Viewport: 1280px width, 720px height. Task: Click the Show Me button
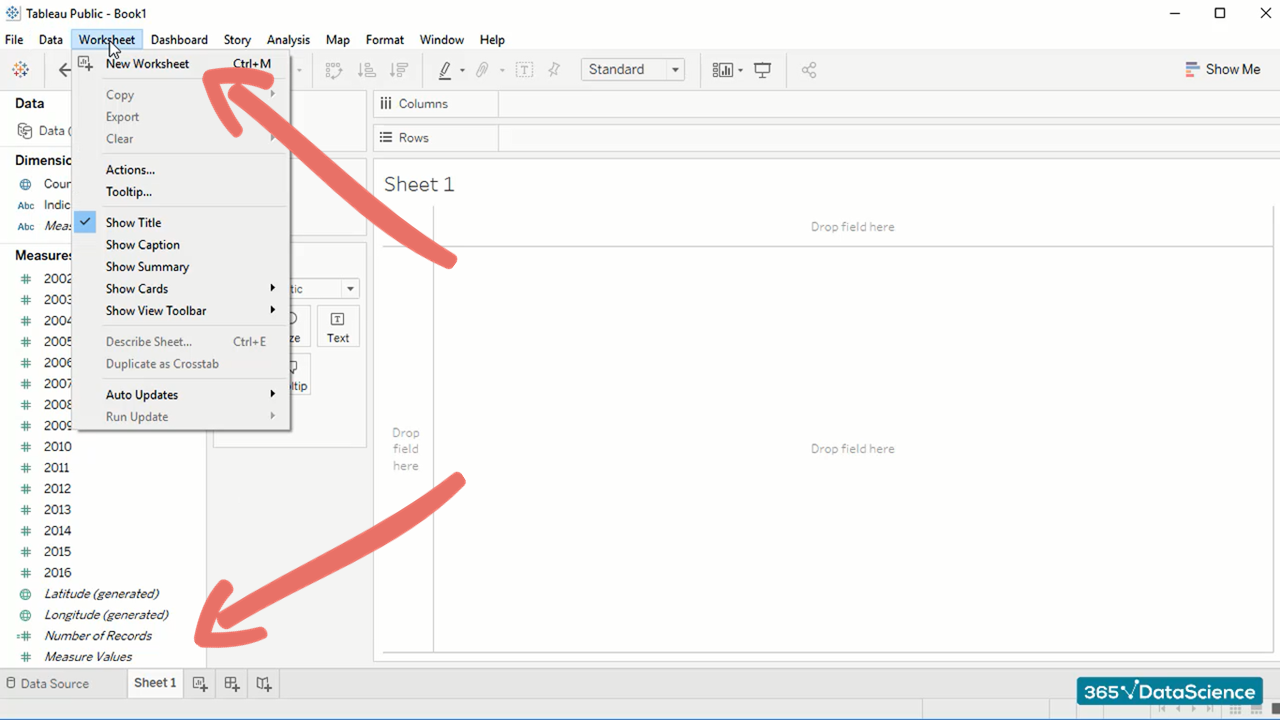(1222, 70)
